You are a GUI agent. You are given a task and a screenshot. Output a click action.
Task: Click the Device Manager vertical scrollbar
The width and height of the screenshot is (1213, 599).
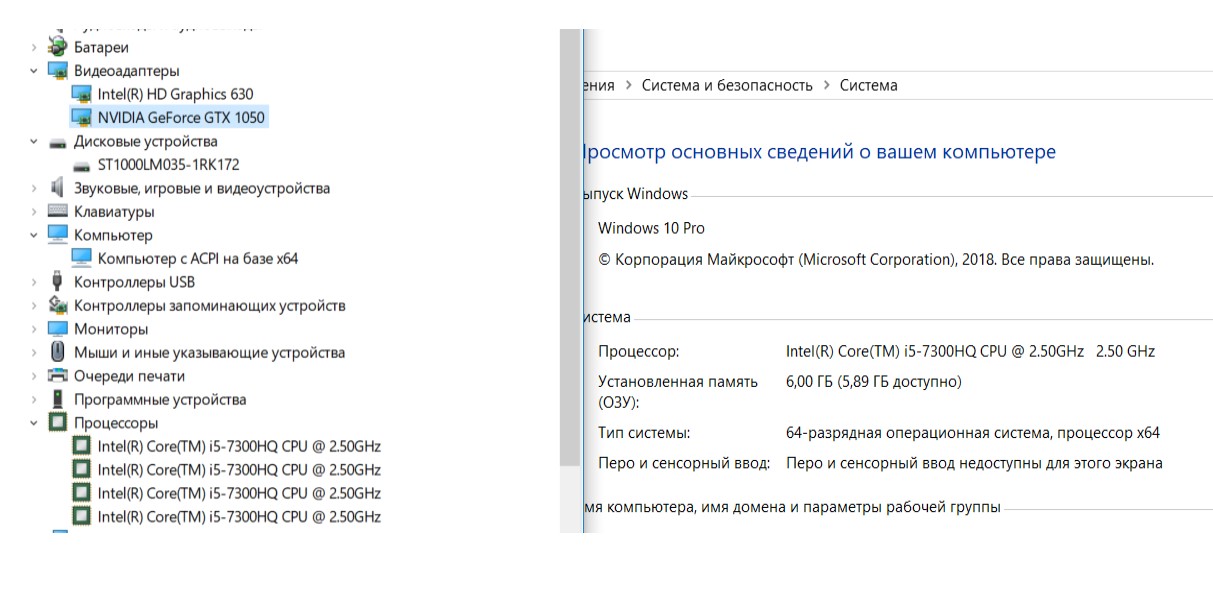point(569,250)
